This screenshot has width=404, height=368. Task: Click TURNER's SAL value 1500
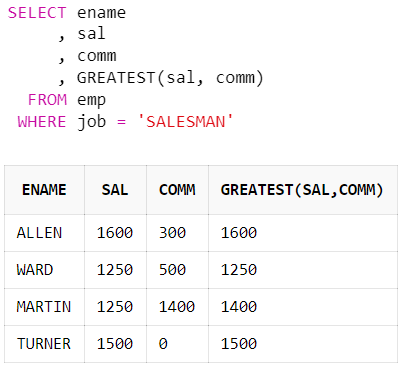pos(115,344)
